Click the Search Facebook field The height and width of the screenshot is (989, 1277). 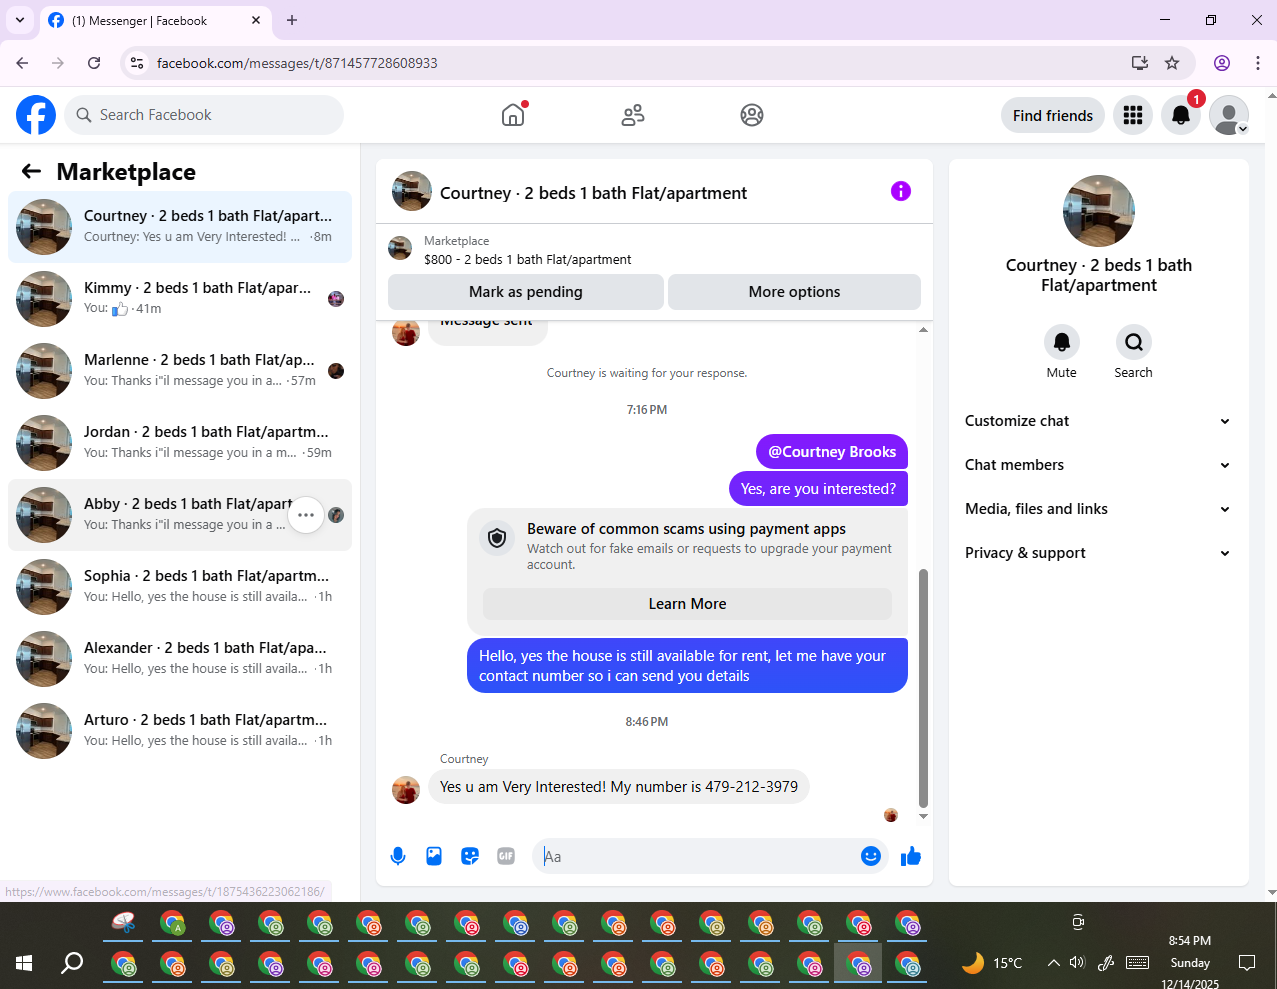204,115
